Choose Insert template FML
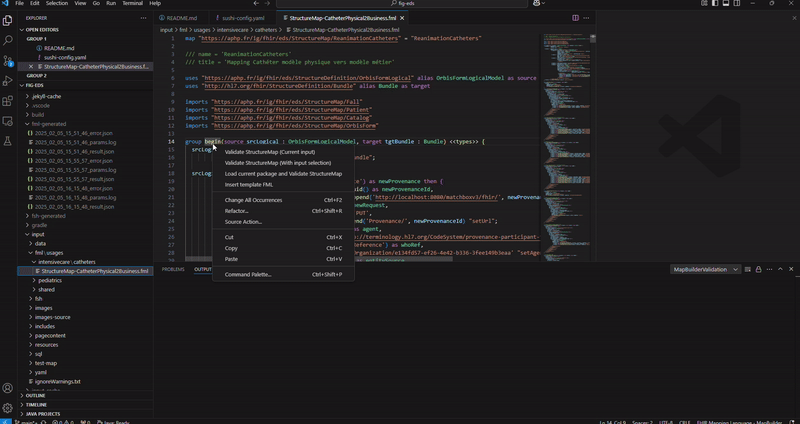The width and height of the screenshot is (800, 424). (283, 185)
